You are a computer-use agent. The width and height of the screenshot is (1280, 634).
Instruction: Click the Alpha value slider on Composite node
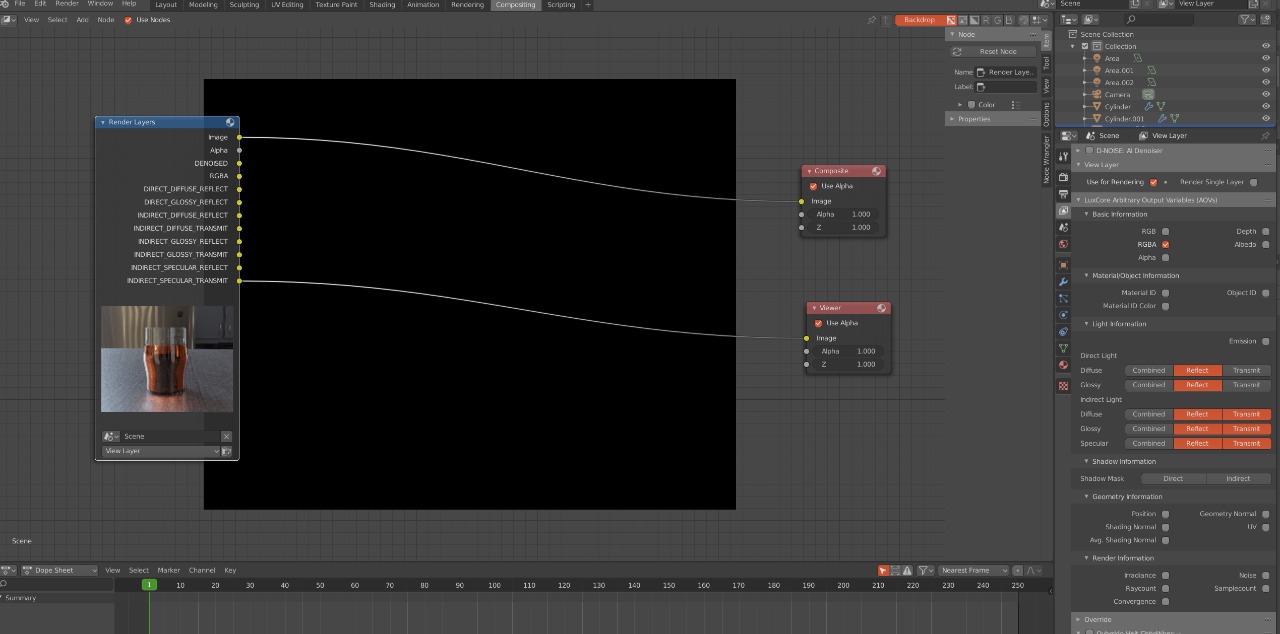pos(843,214)
